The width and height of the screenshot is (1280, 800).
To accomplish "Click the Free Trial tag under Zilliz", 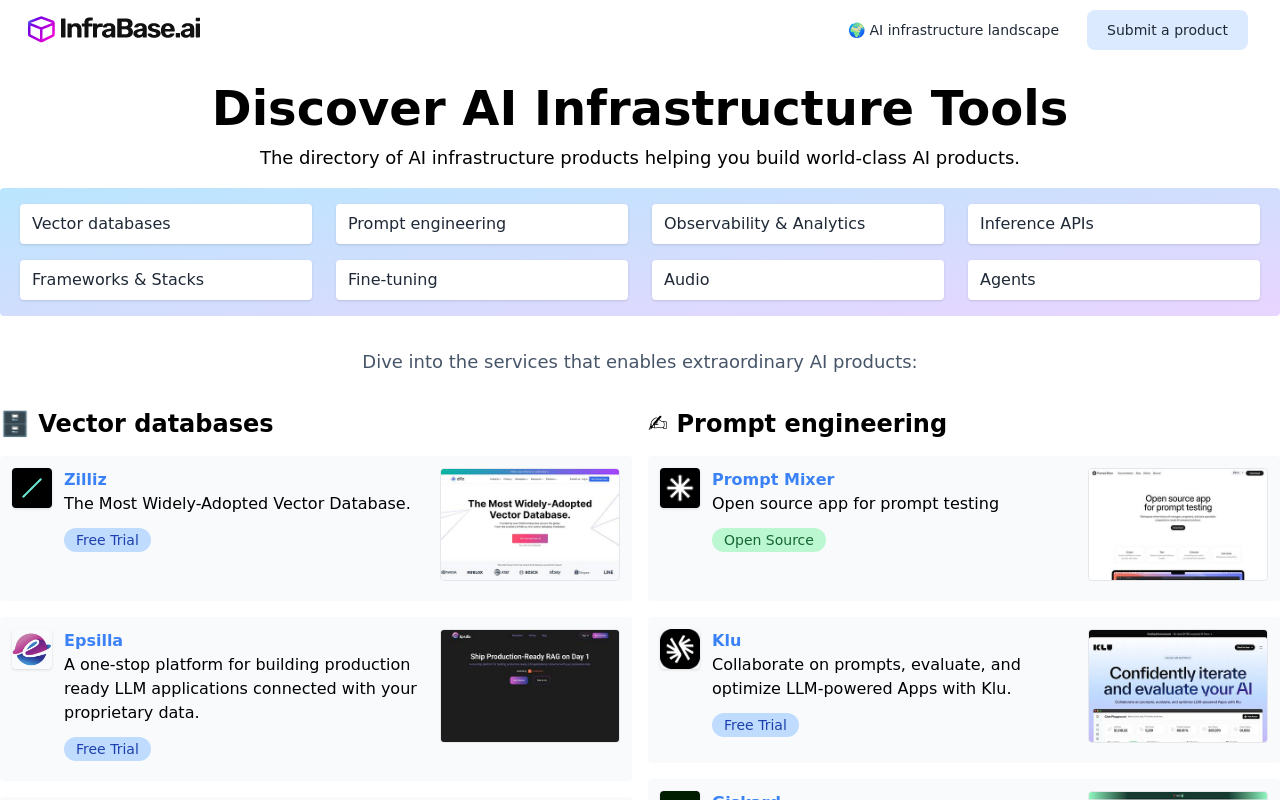I will pyautogui.click(x=107, y=540).
